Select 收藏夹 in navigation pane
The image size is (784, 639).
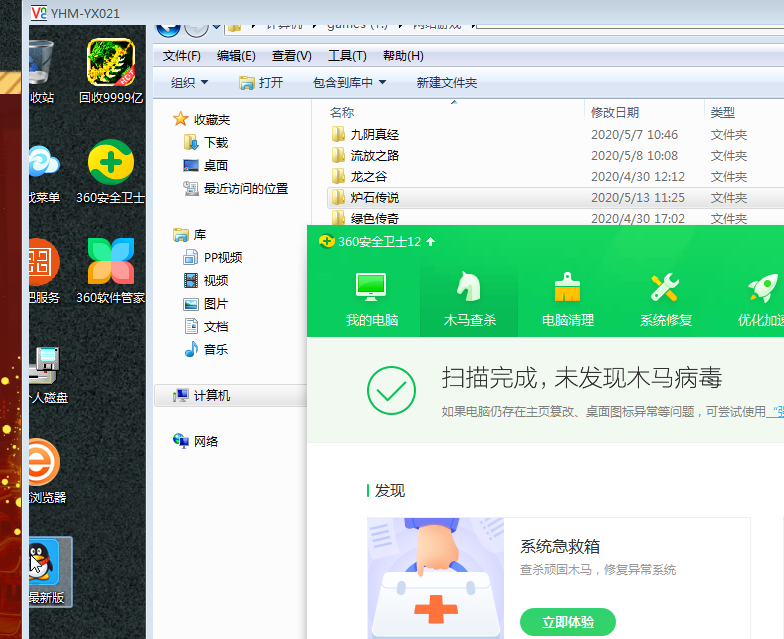click(202, 120)
